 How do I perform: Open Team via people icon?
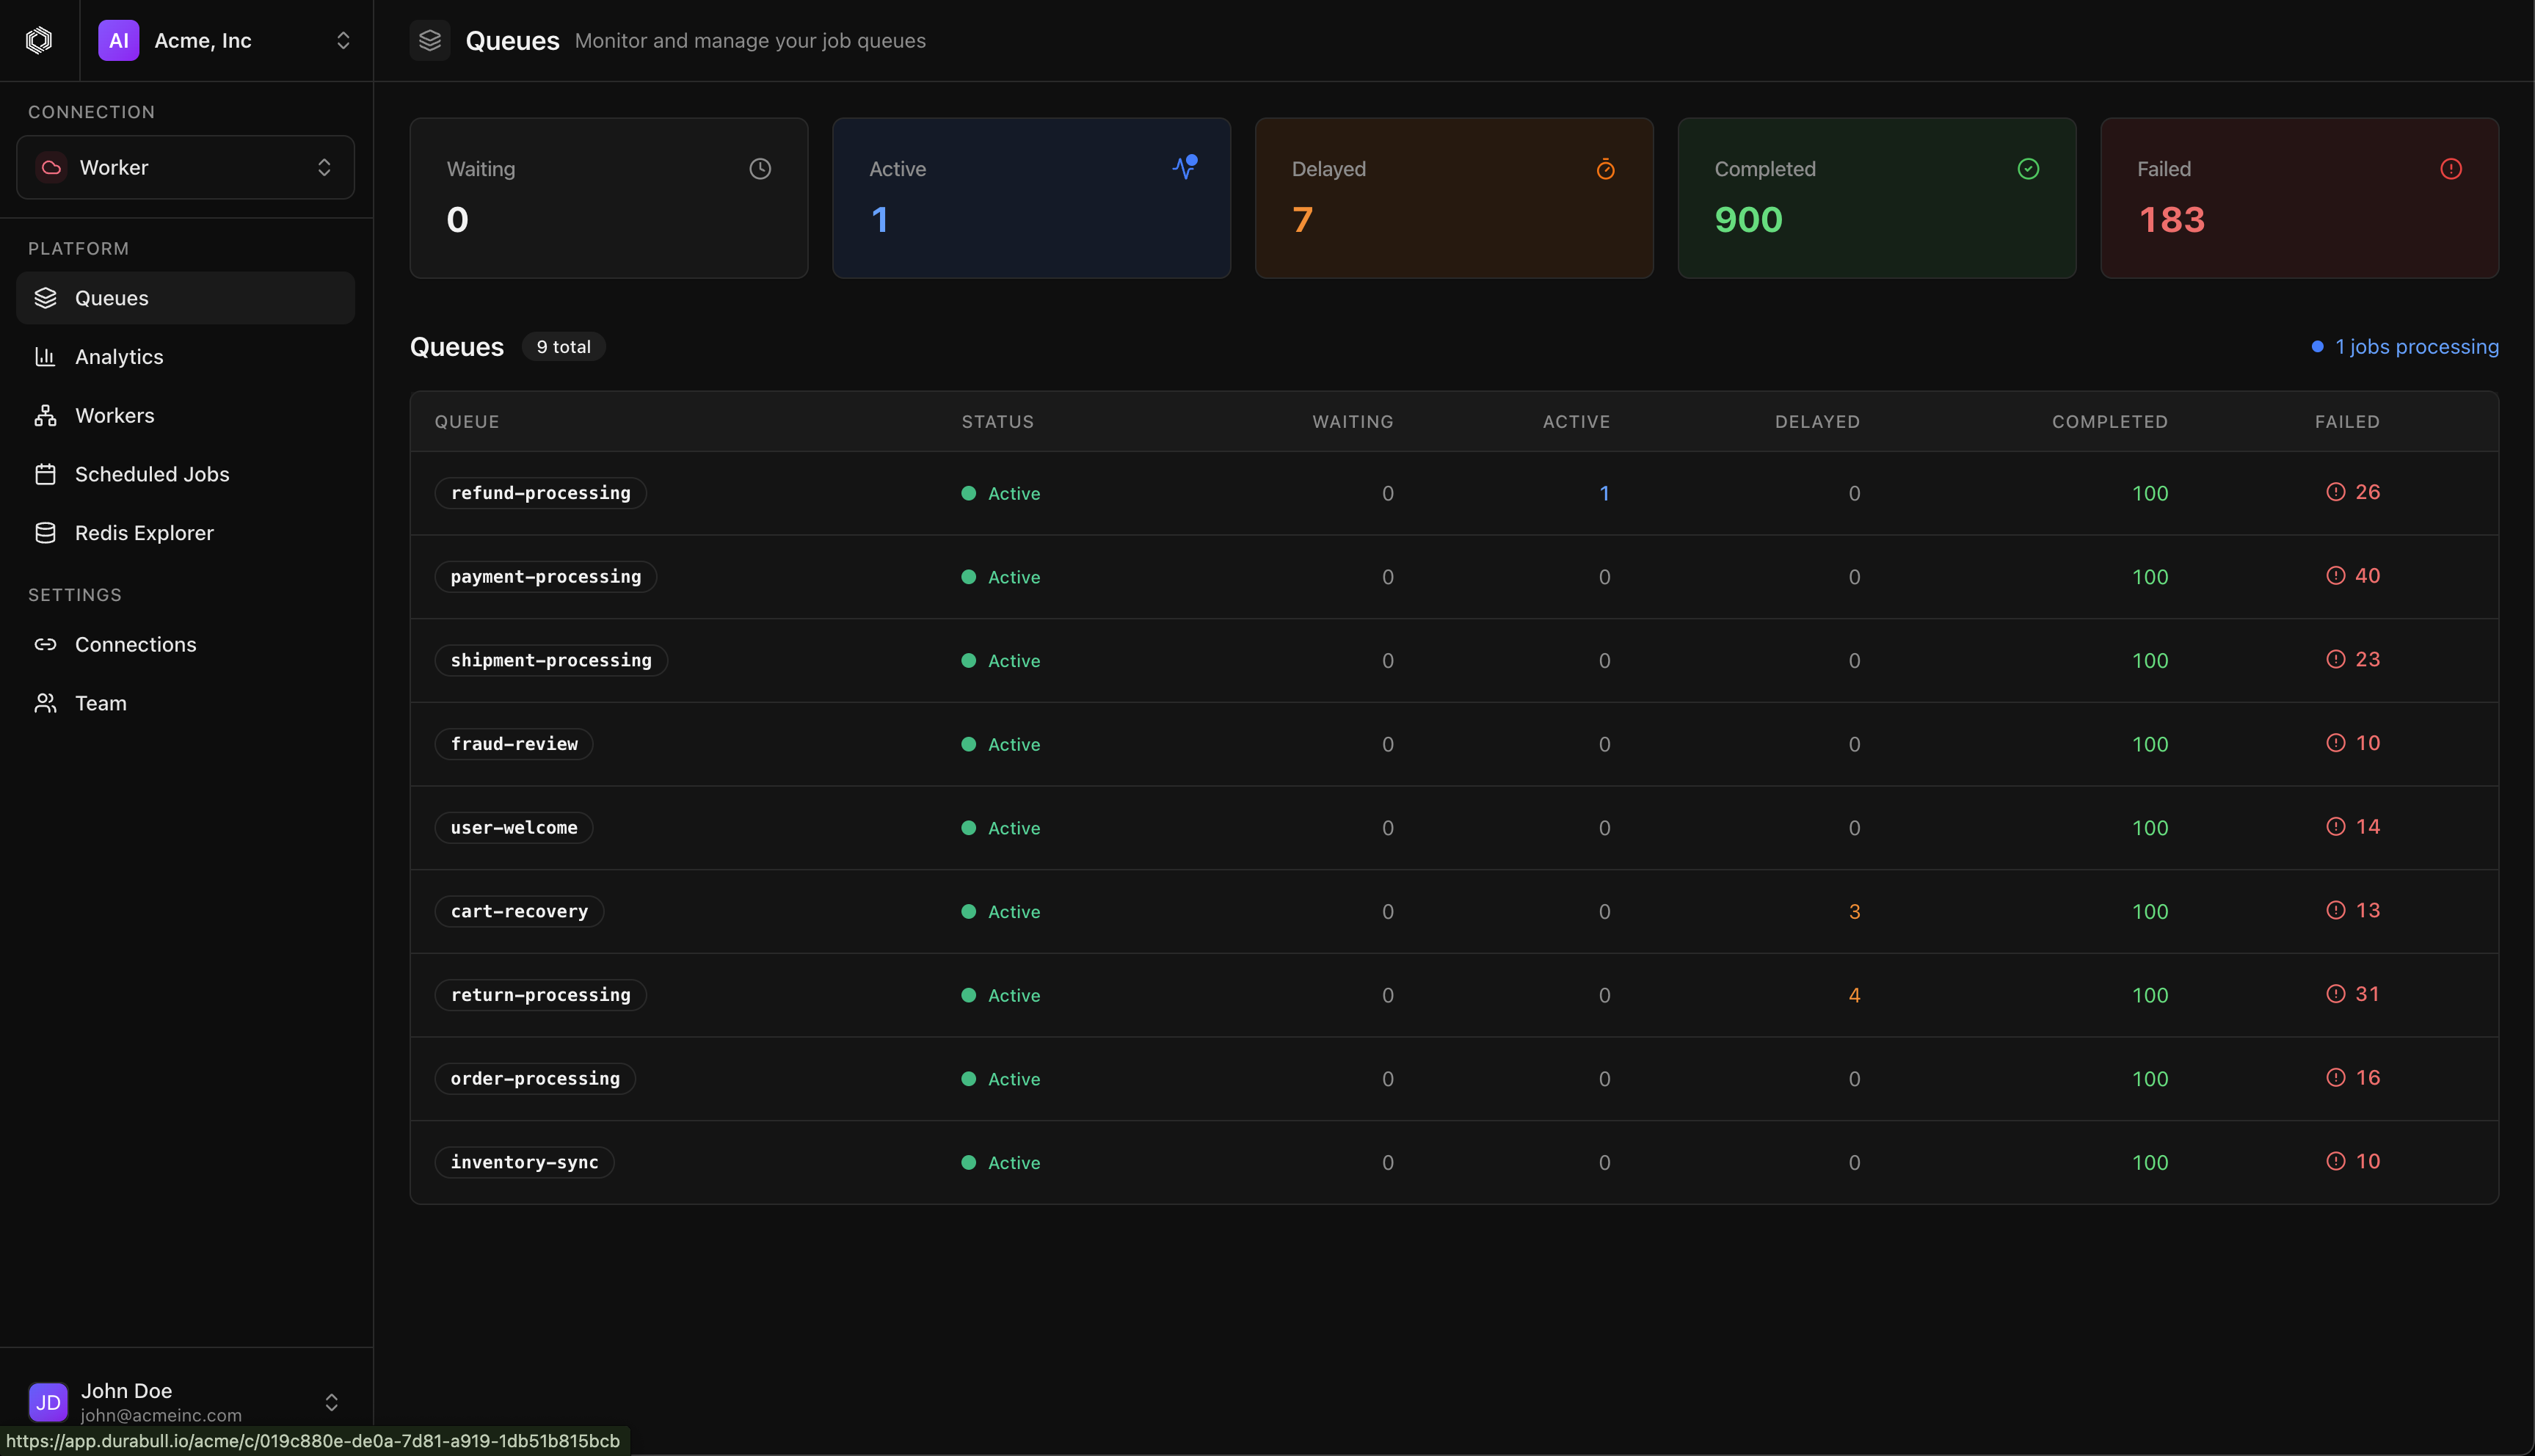46,702
